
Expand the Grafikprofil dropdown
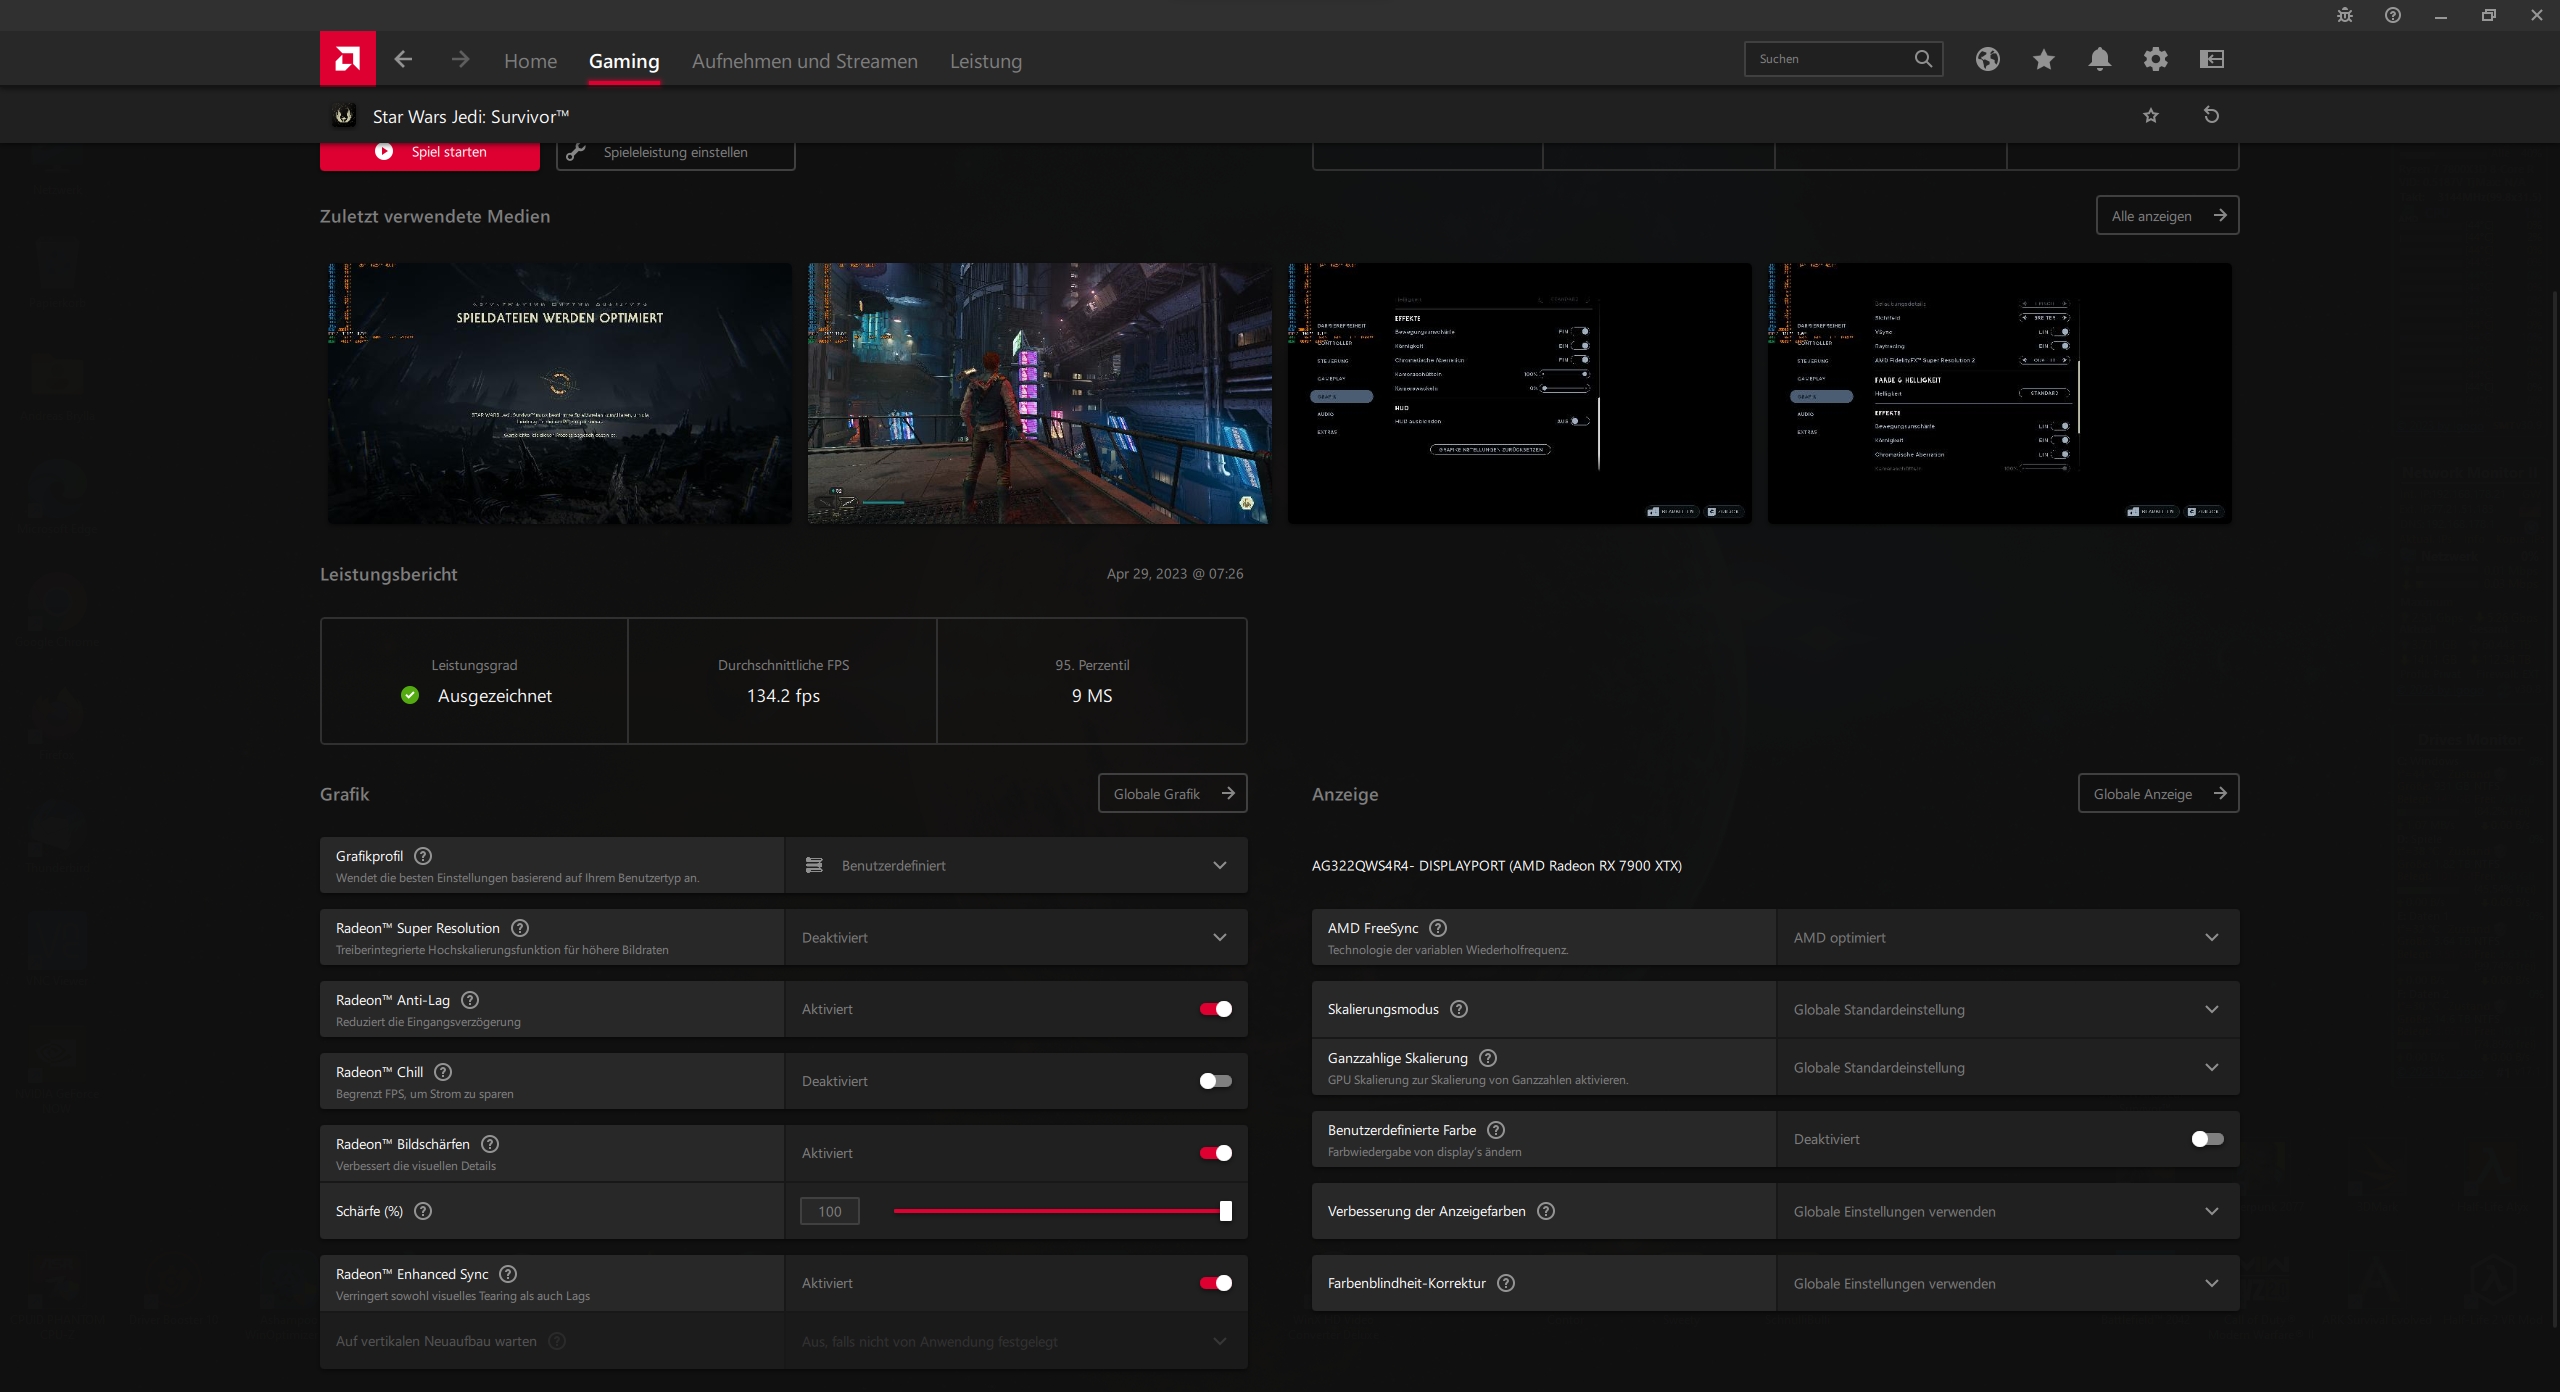1015,865
